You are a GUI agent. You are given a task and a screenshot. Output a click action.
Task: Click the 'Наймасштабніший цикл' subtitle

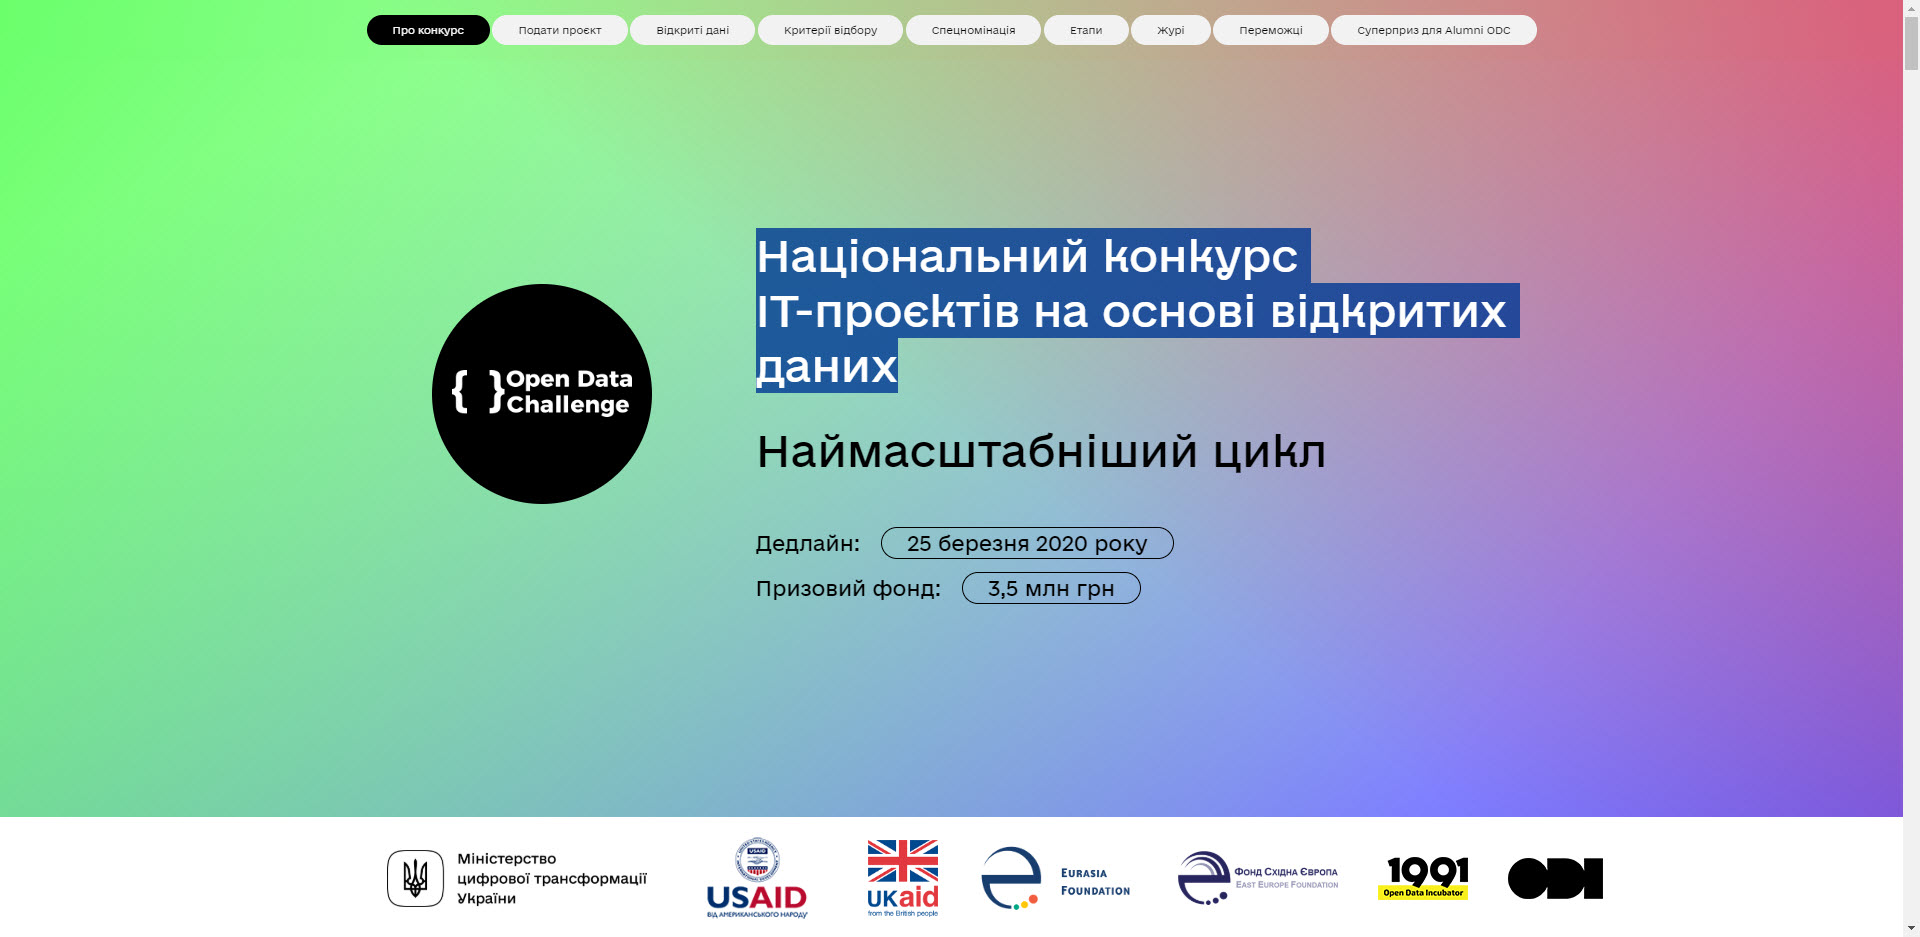click(1041, 452)
